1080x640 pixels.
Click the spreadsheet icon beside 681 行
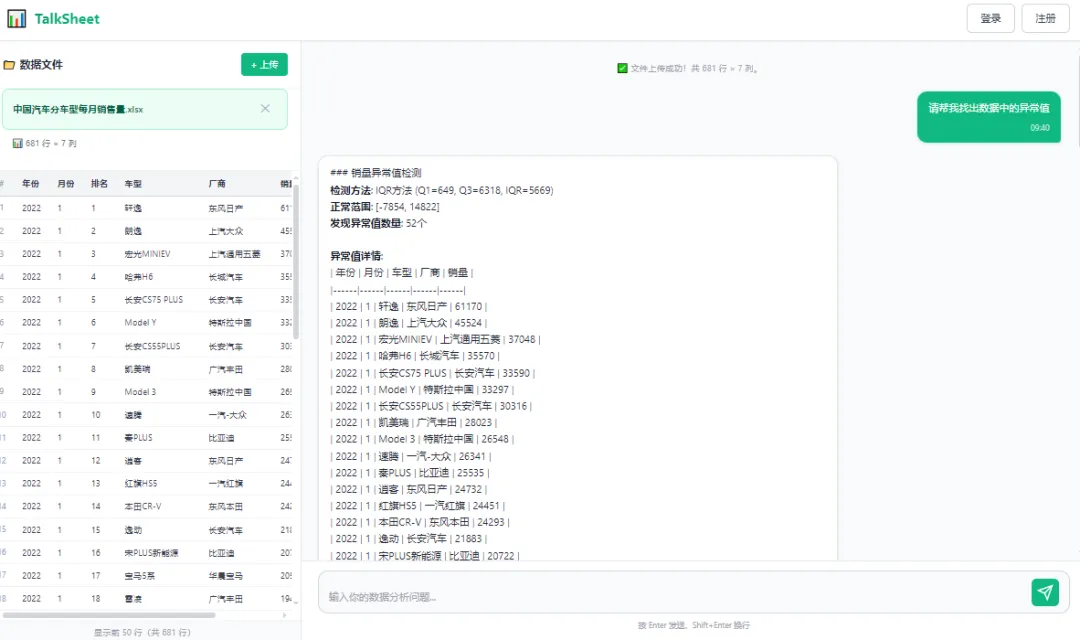[x=17, y=143]
